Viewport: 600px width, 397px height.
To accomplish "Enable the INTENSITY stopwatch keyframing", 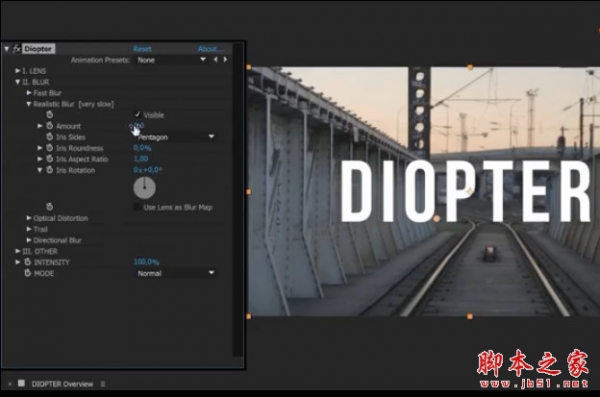I will click(27, 262).
